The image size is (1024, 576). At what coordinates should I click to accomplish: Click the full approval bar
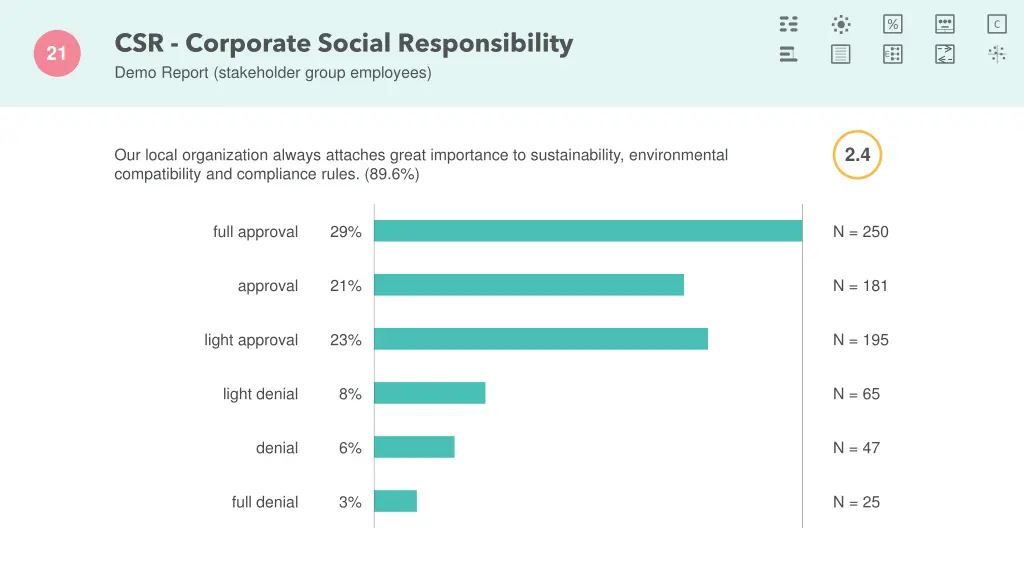pyautogui.click(x=588, y=231)
